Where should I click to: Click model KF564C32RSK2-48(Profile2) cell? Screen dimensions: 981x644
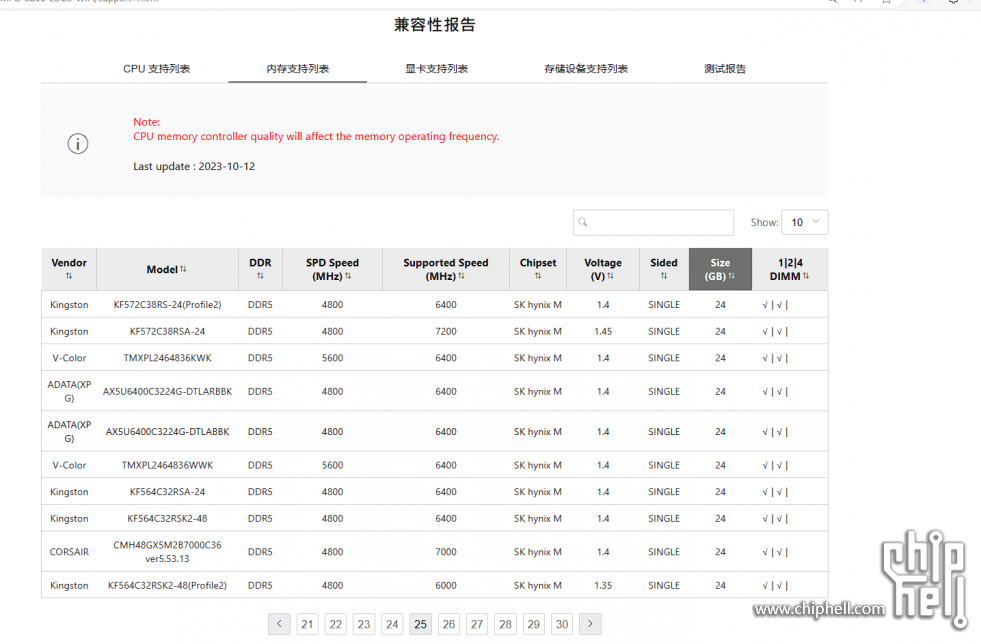point(168,586)
